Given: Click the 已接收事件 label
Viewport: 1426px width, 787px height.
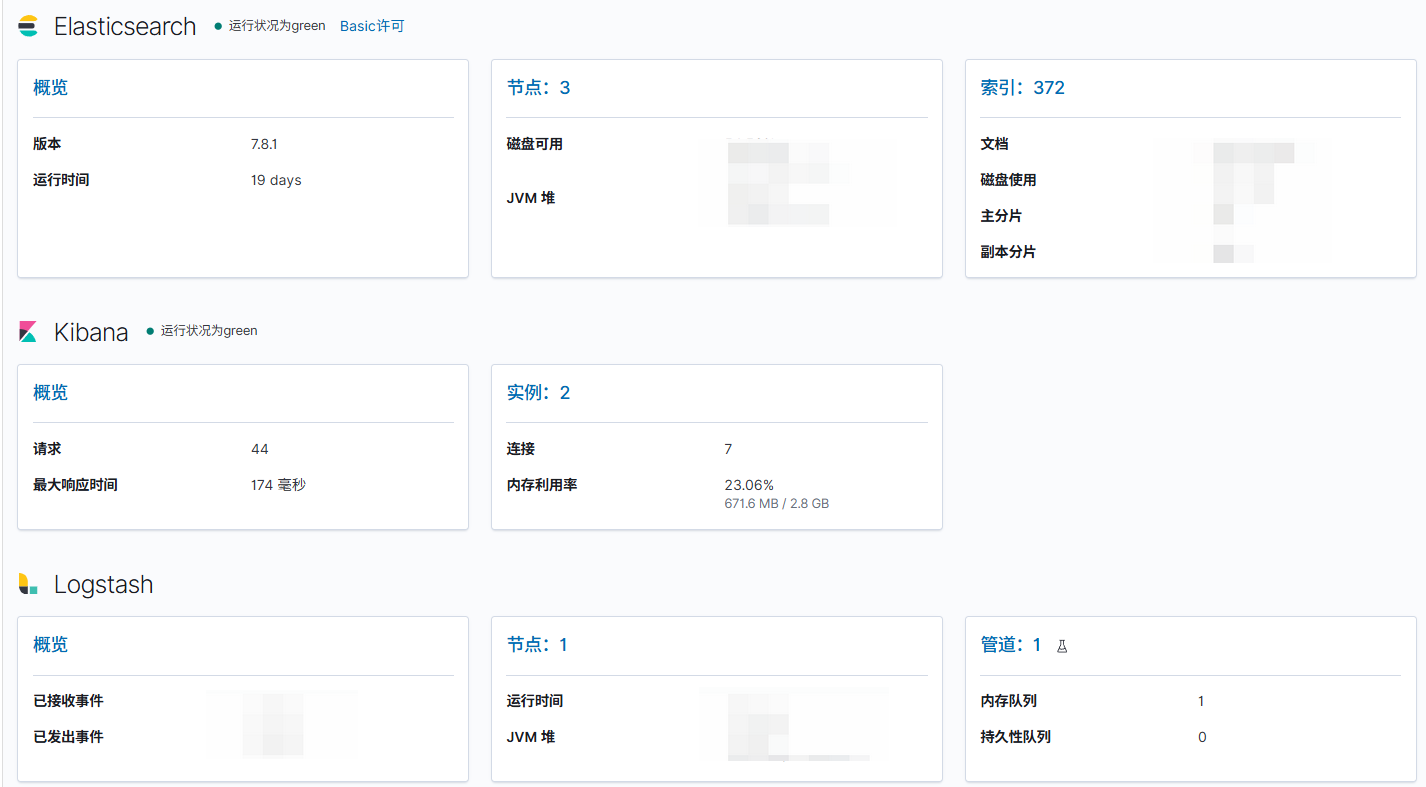Looking at the screenshot, I should pos(68,701).
